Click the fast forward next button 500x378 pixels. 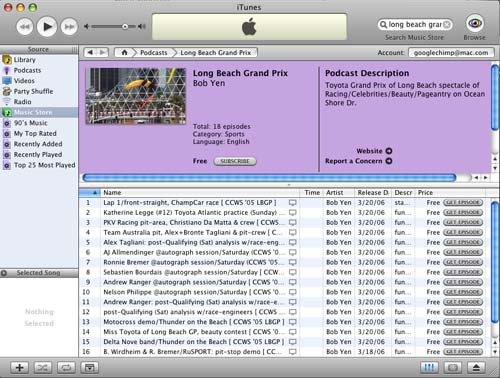(69, 27)
